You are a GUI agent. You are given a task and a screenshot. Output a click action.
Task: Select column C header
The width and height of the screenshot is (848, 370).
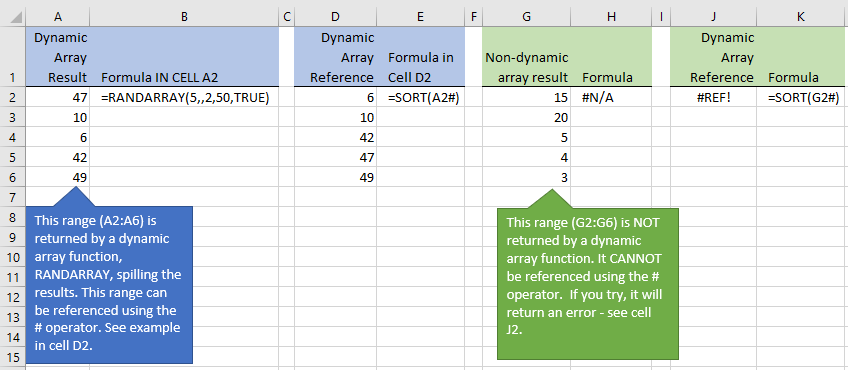(287, 17)
